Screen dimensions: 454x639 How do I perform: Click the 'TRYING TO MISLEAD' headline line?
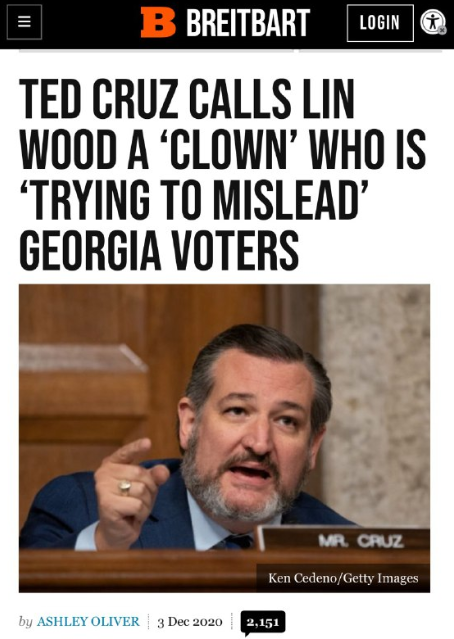coord(194,199)
